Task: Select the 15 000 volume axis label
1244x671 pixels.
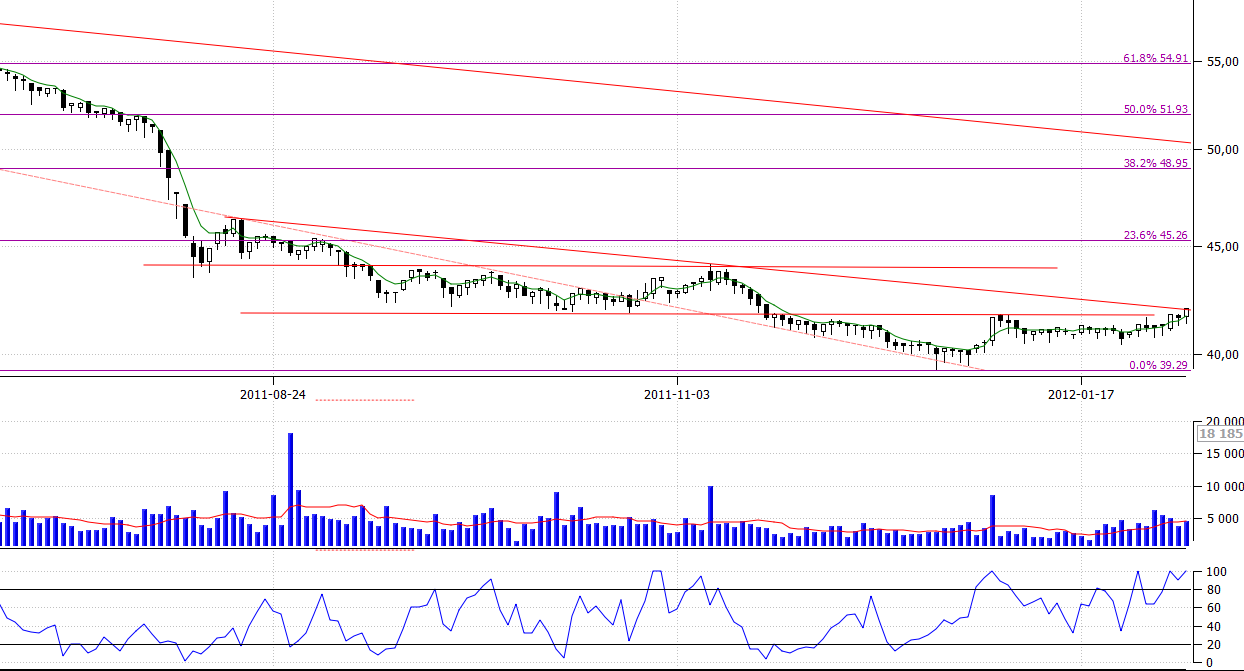Action: 1220,454
